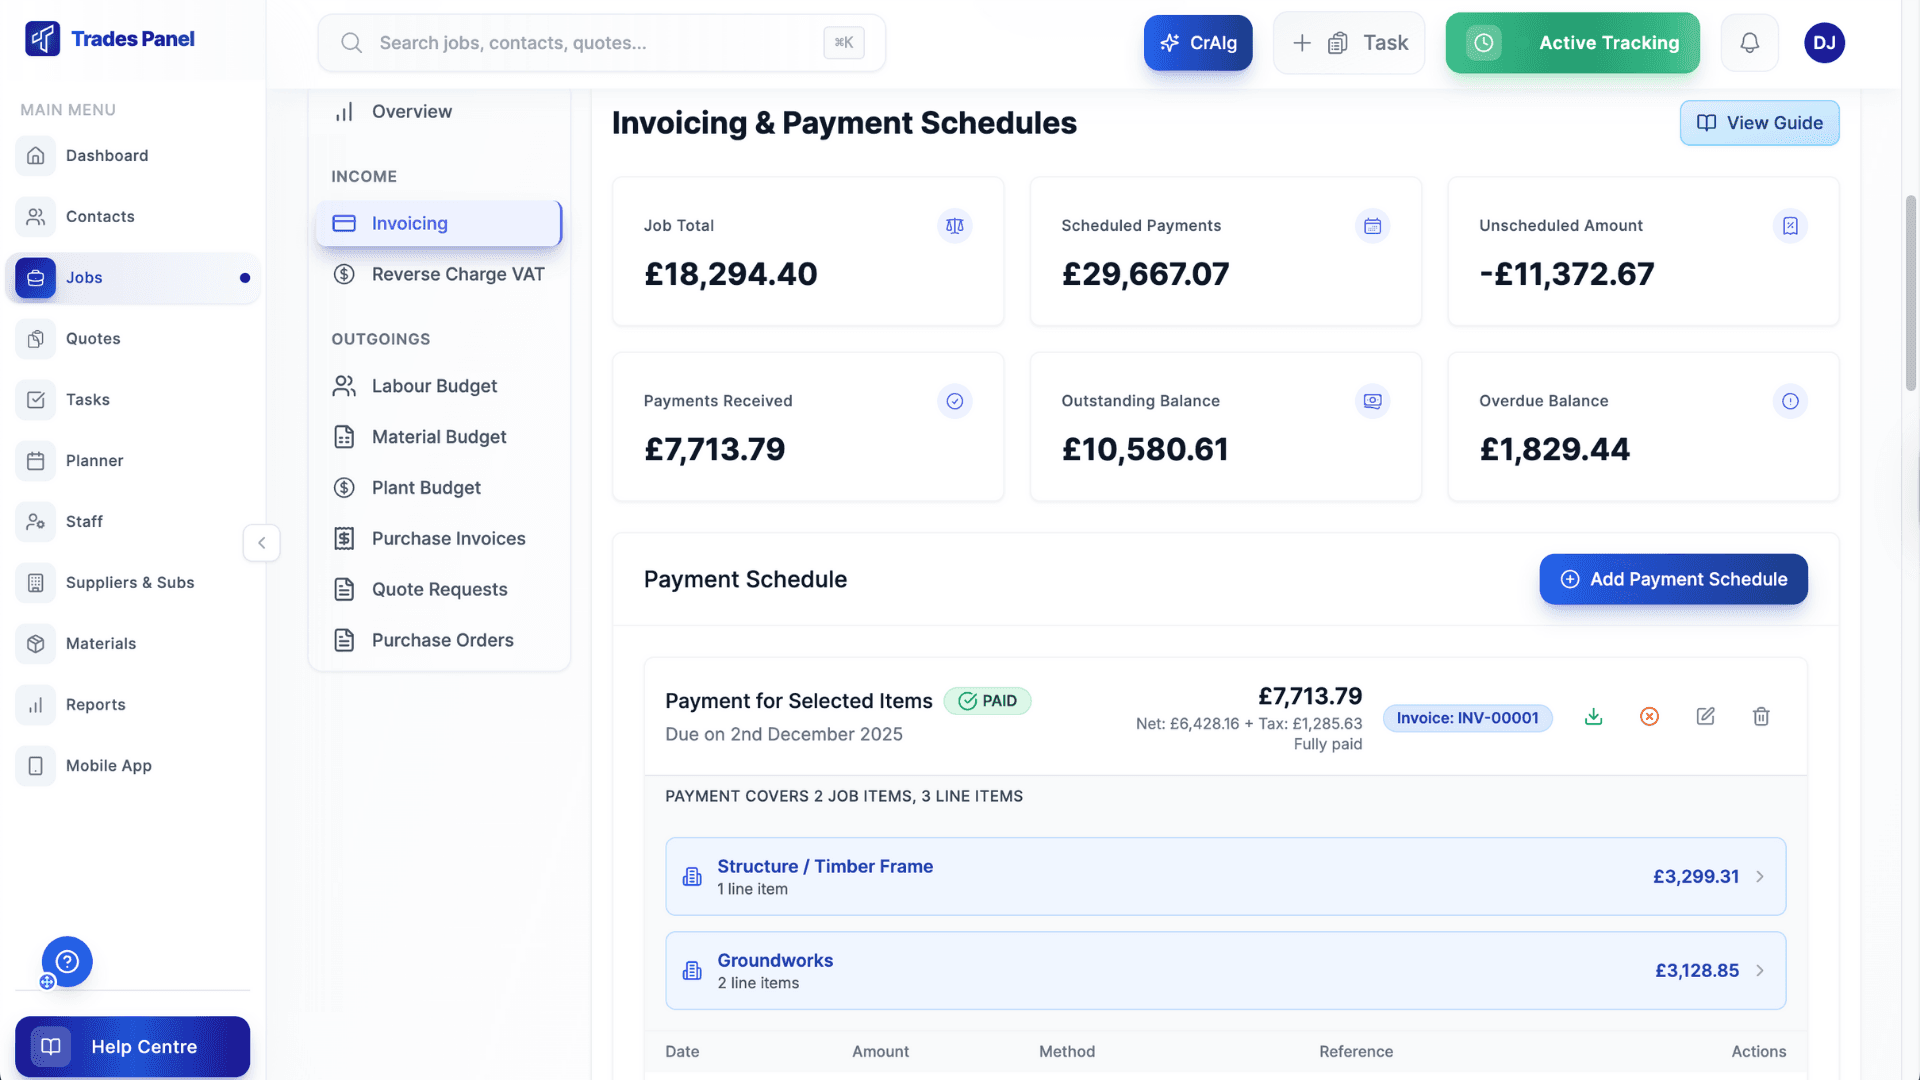The image size is (1920, 1080).
Task: Cancel the paid invoice using orange X icon
Action: coord(1650,716)
